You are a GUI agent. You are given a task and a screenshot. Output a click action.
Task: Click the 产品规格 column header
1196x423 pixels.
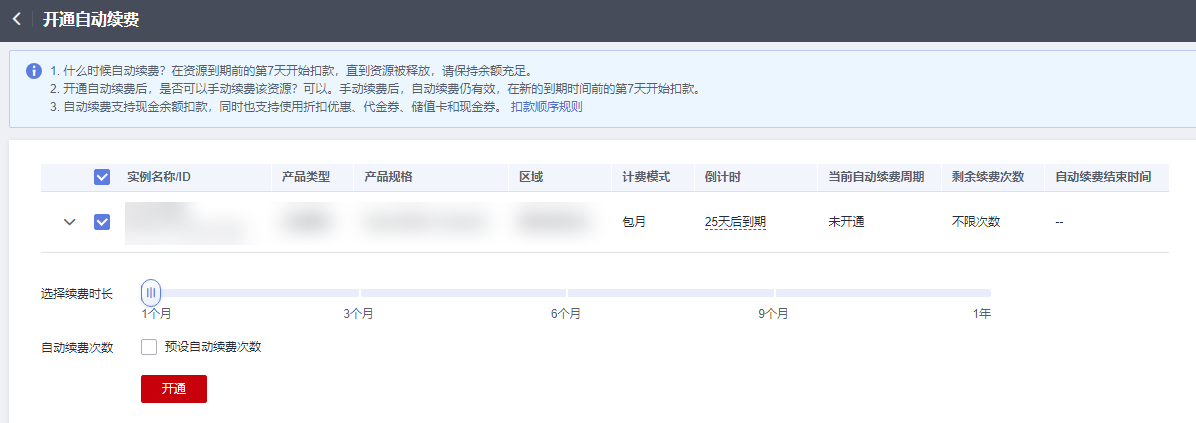[388, 177]
